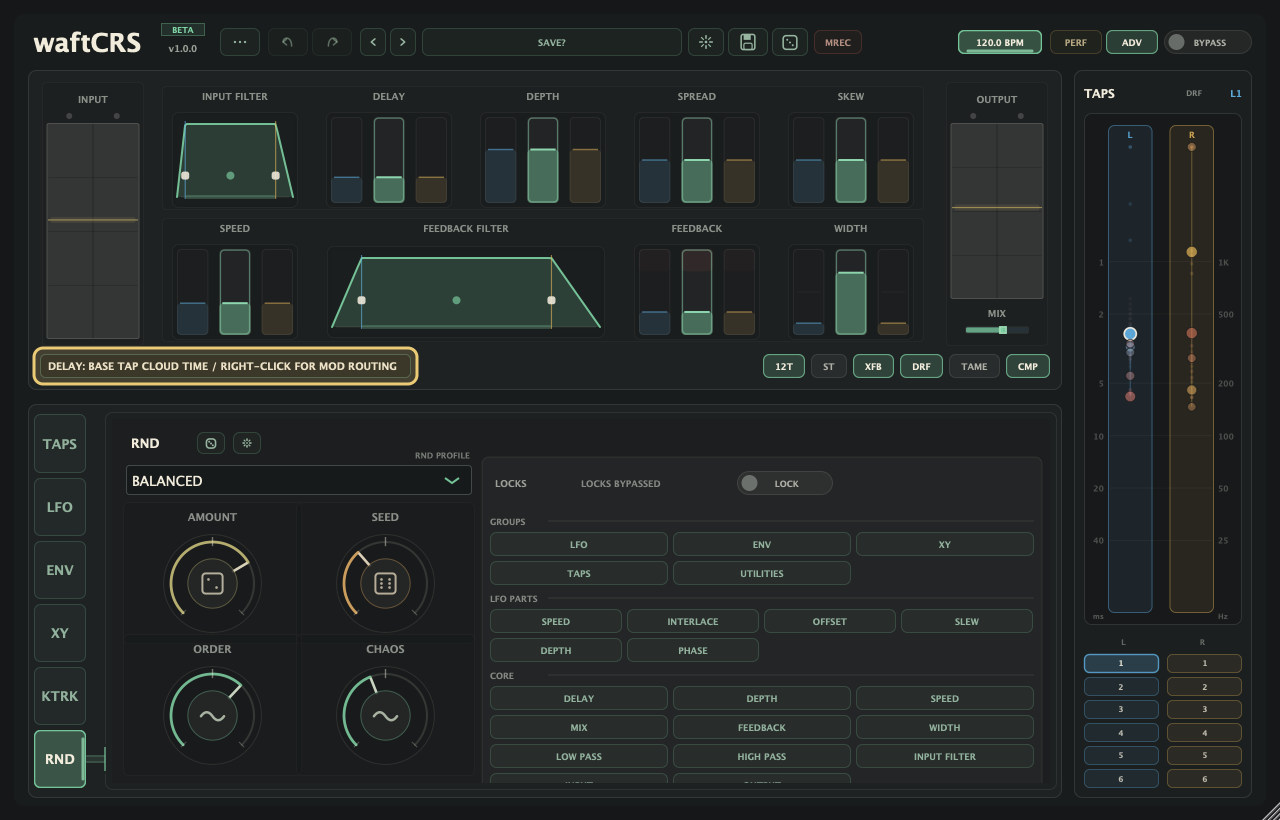Click the dice icon in the AMOUNT knob

[212, 583]
